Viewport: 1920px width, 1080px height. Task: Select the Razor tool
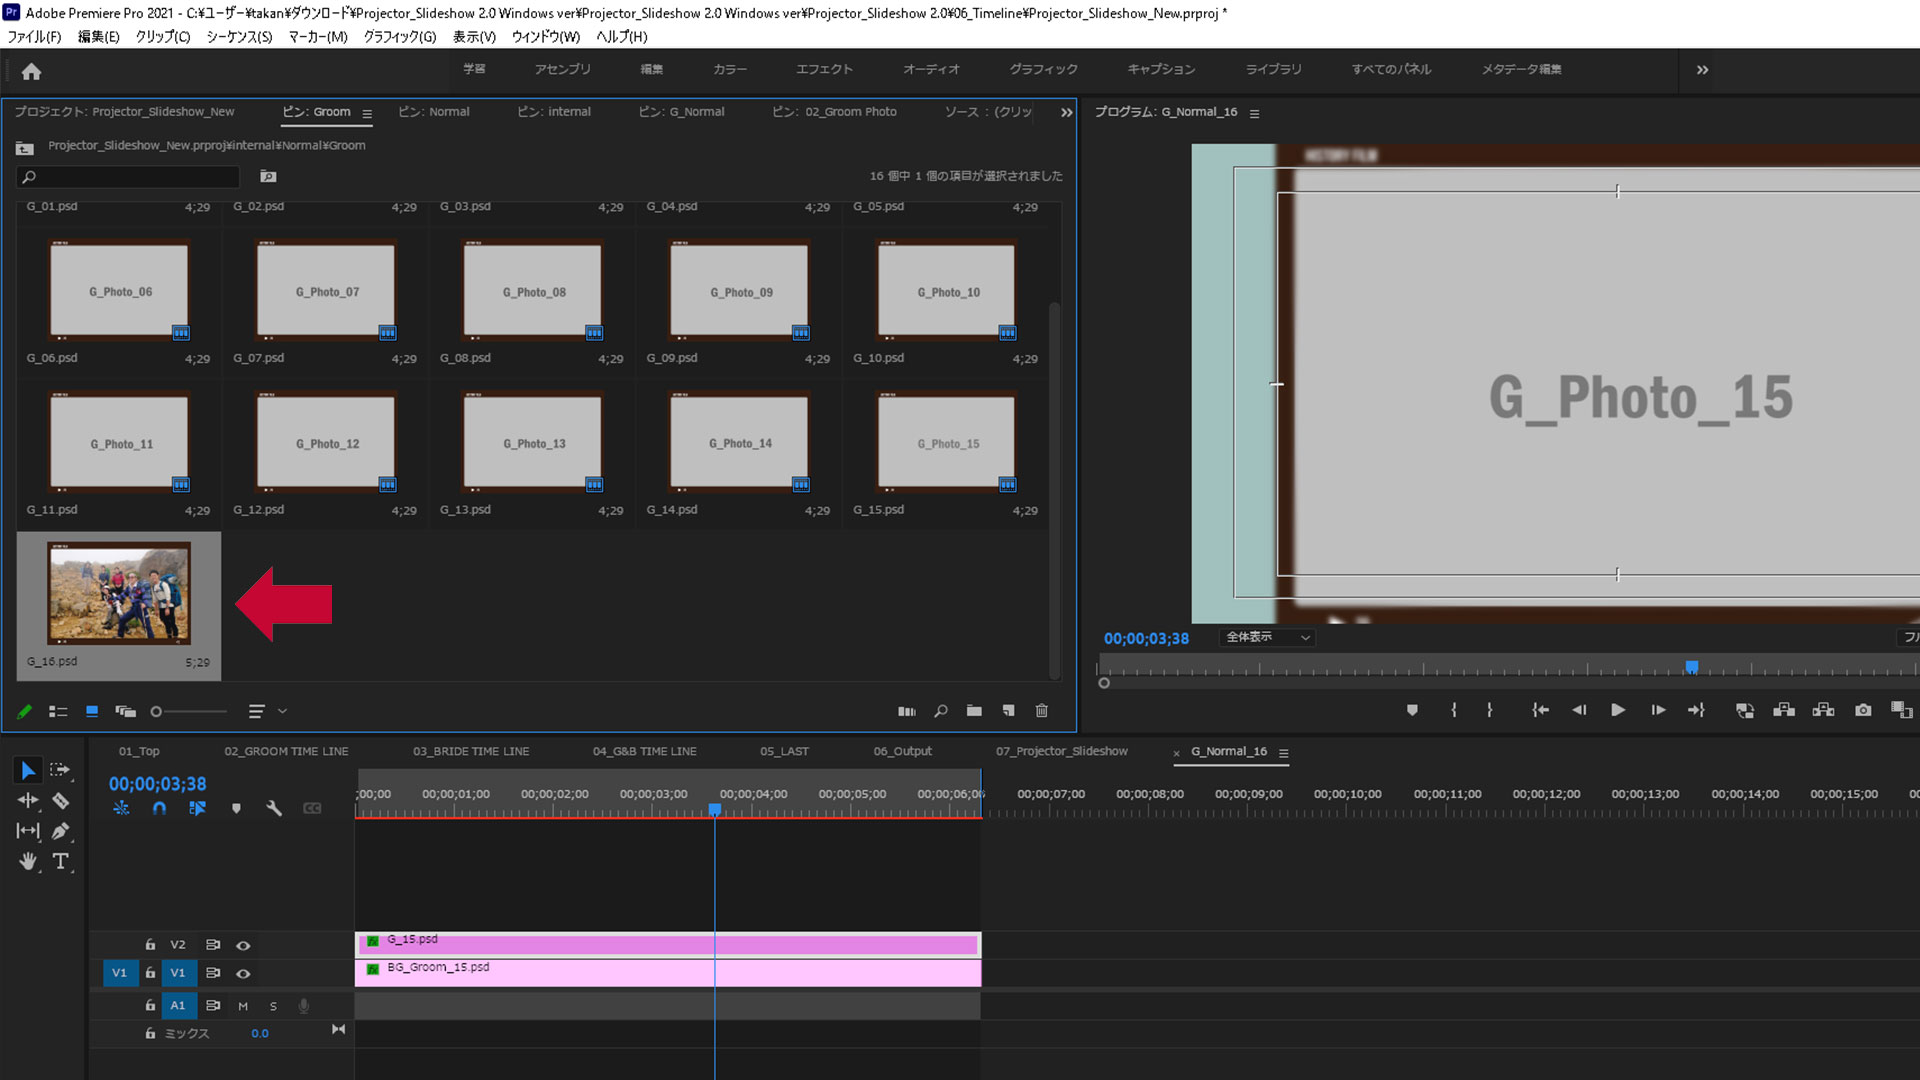(x=60, y=800)
